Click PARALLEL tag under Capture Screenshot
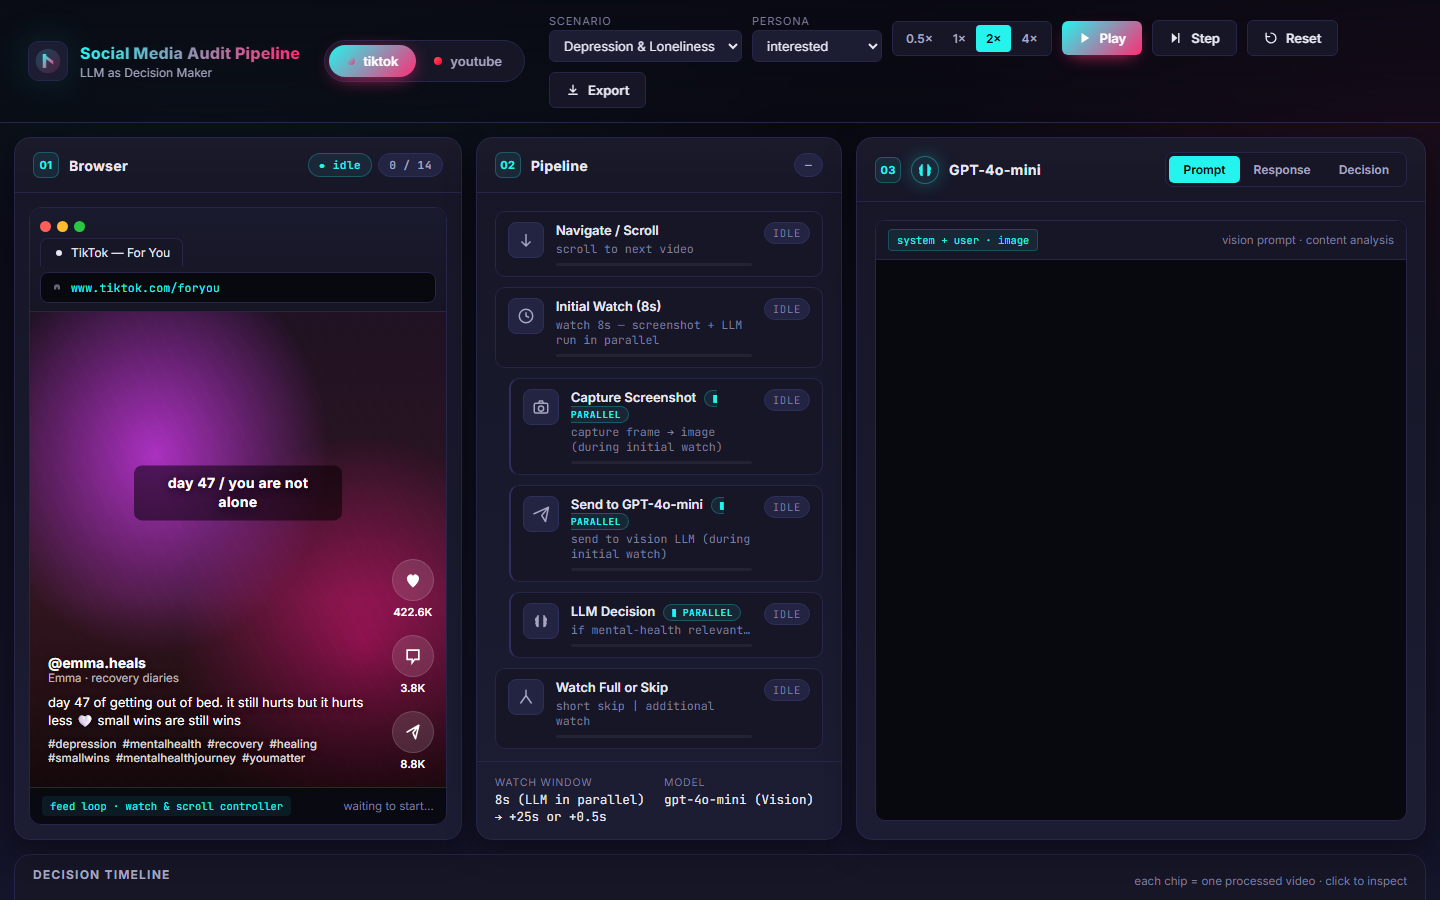The height and width of the screenshot is (900, 1440). coord(598,415)
